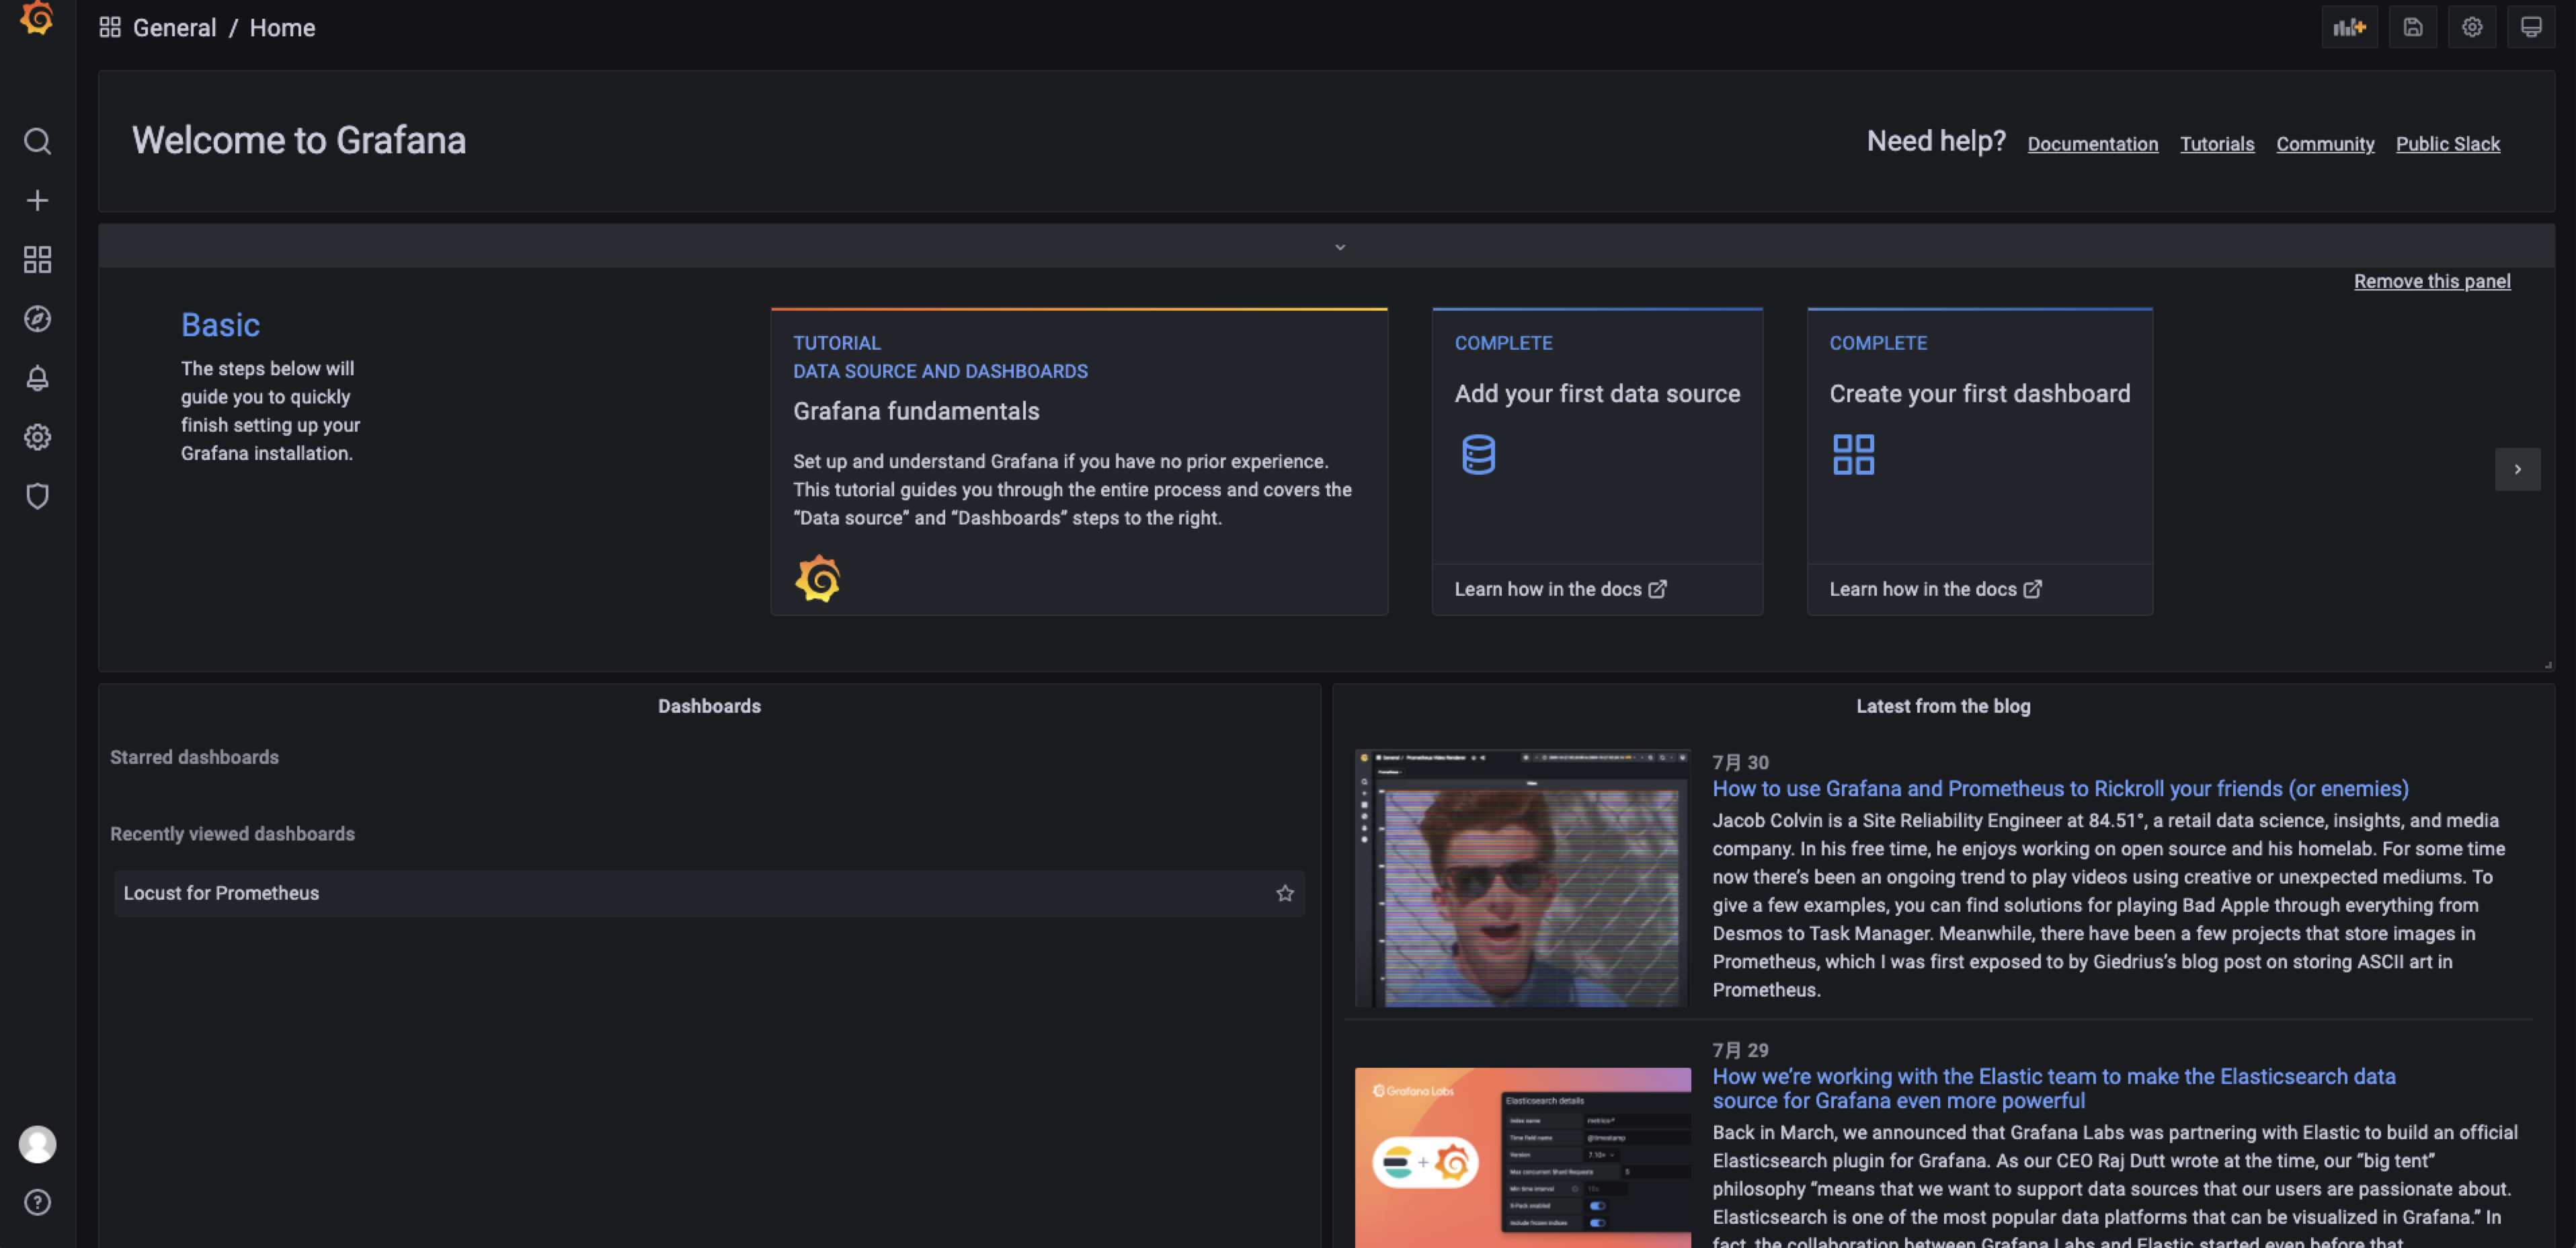Star the Locust for Prometheus dashboard

coord(1284,893)
